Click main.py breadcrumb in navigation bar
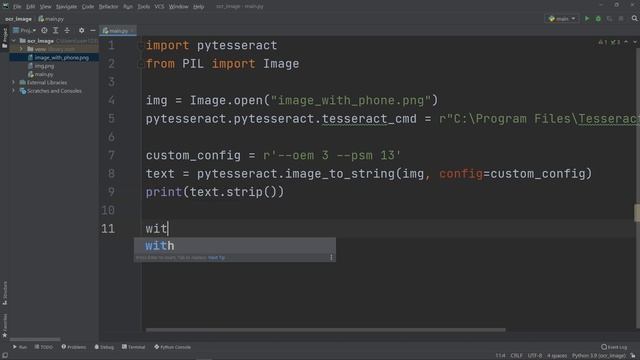640x360 pixels. tap(51, 19)
